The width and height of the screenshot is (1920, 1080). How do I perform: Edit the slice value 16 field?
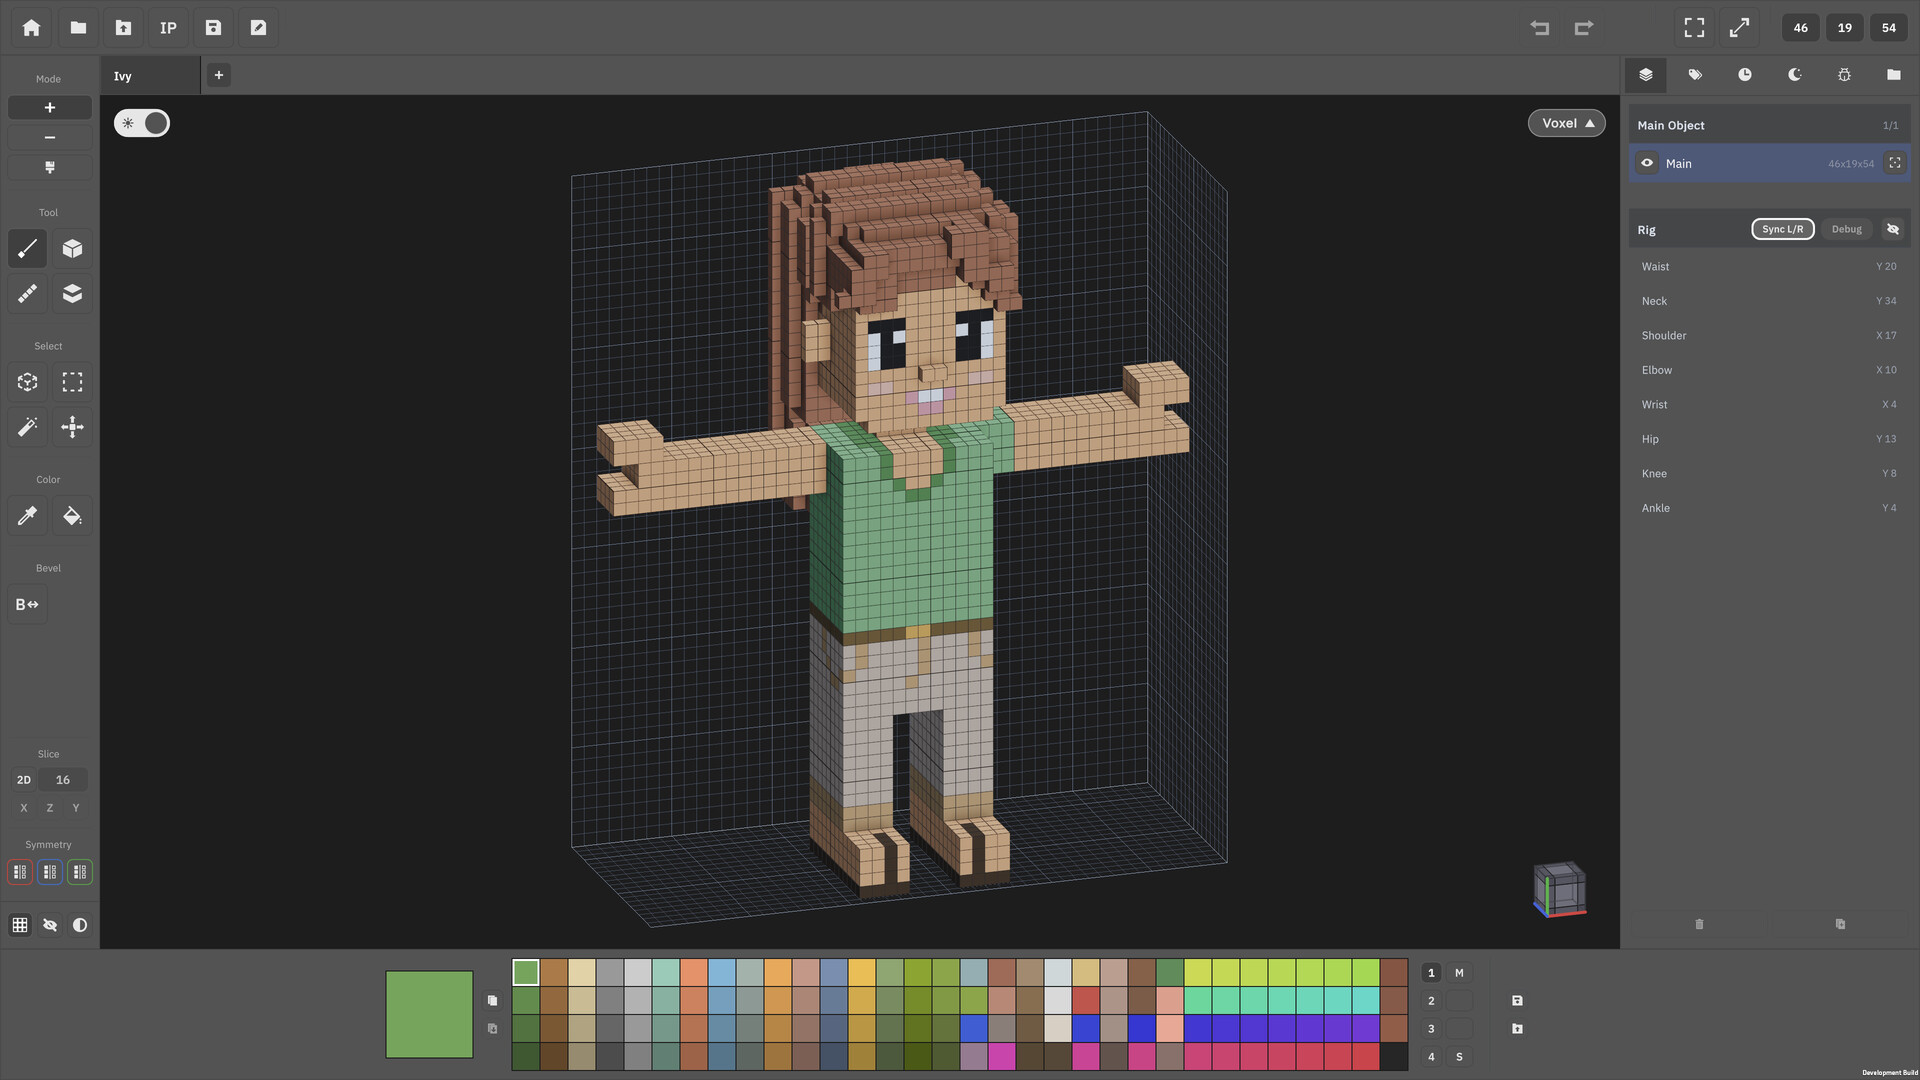(x=63, y=780)
